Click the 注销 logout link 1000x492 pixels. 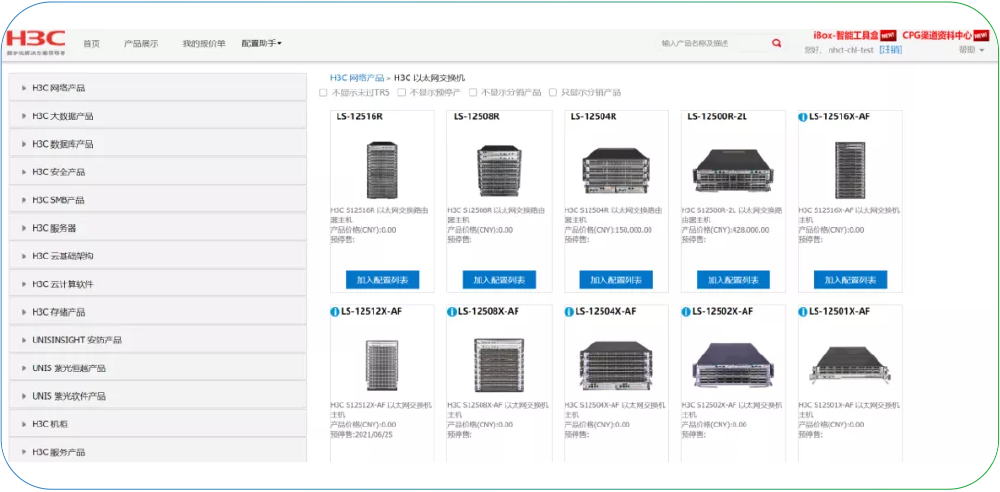pyautogui.click(x=890, y=50)
